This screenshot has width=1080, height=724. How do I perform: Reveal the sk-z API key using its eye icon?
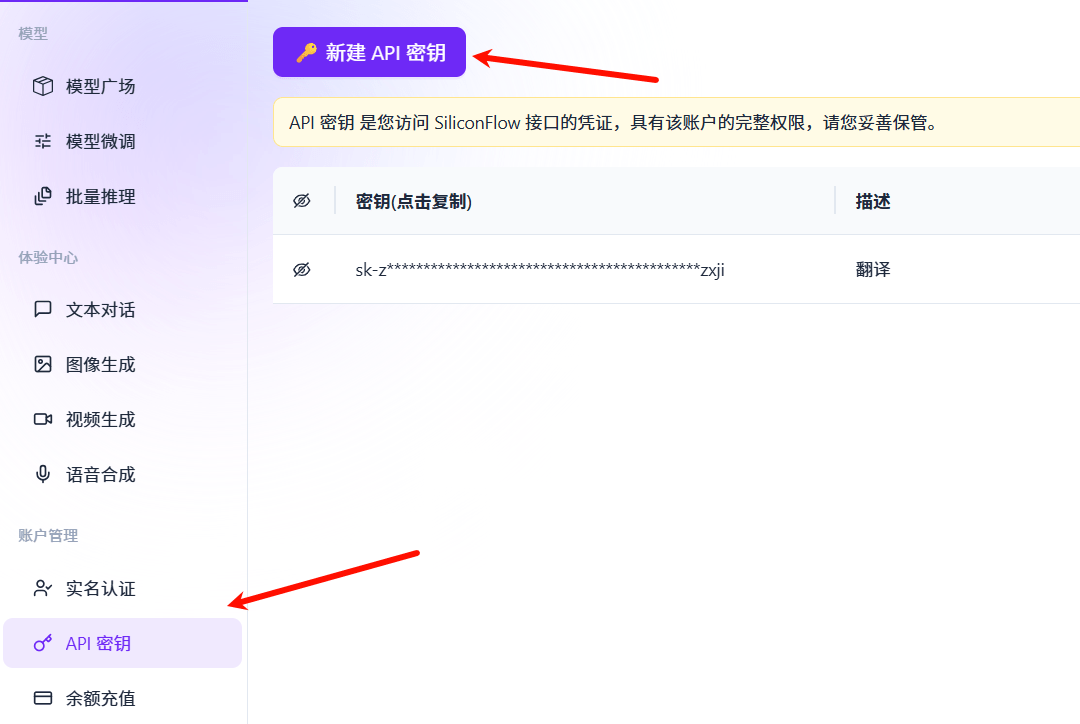(x=300, y=270)
